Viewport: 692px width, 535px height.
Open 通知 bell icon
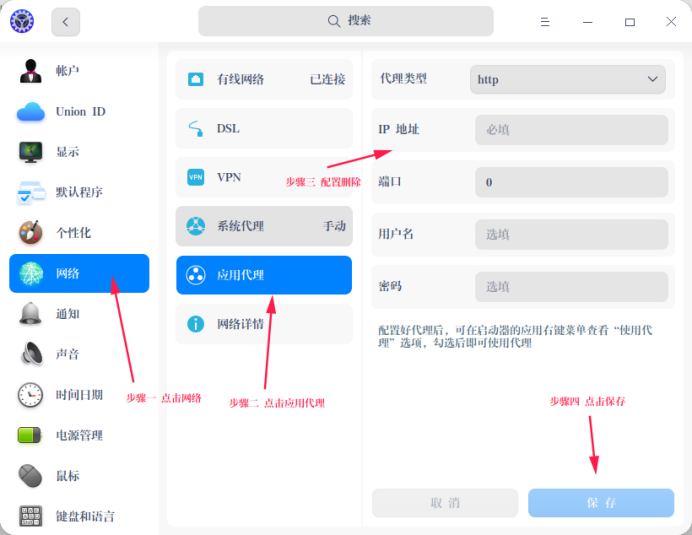tap(30, 313)
